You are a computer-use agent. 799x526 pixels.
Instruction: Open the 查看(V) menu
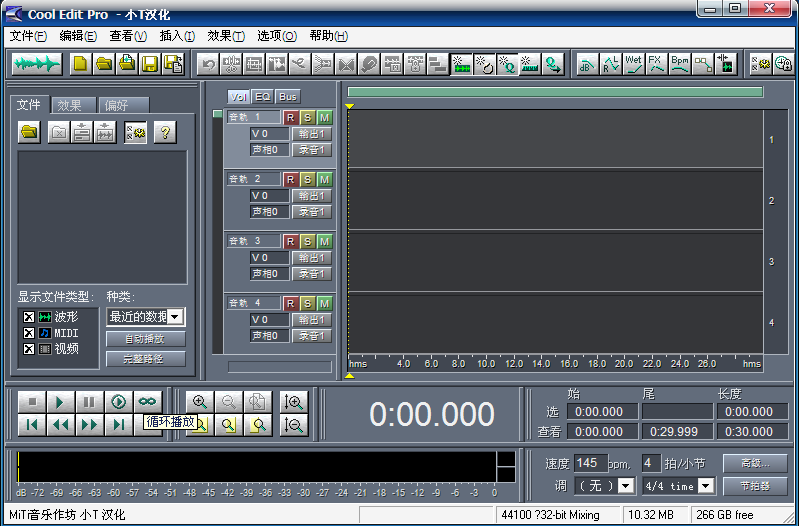pos(128,36)
